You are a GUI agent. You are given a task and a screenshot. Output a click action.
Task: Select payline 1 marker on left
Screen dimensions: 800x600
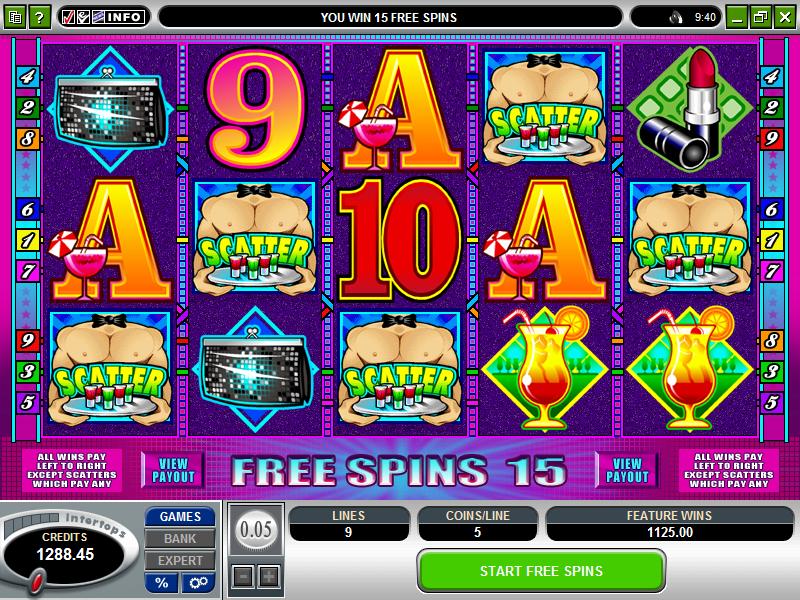point(27,240)
